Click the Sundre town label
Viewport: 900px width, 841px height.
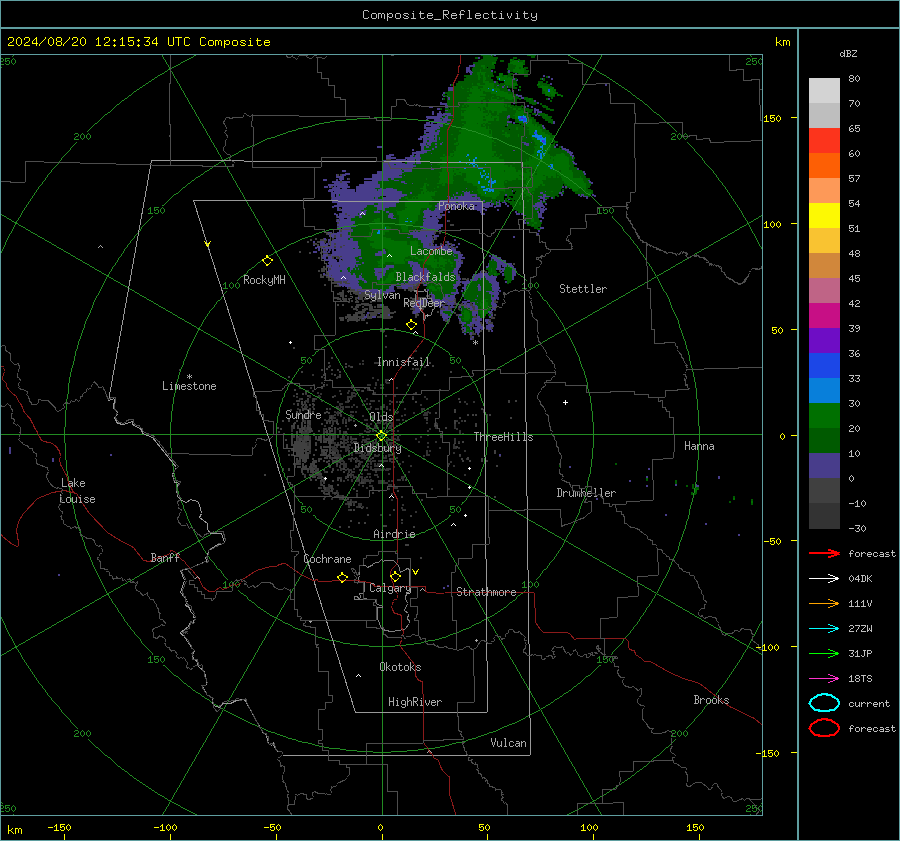(x=303, y=415)
